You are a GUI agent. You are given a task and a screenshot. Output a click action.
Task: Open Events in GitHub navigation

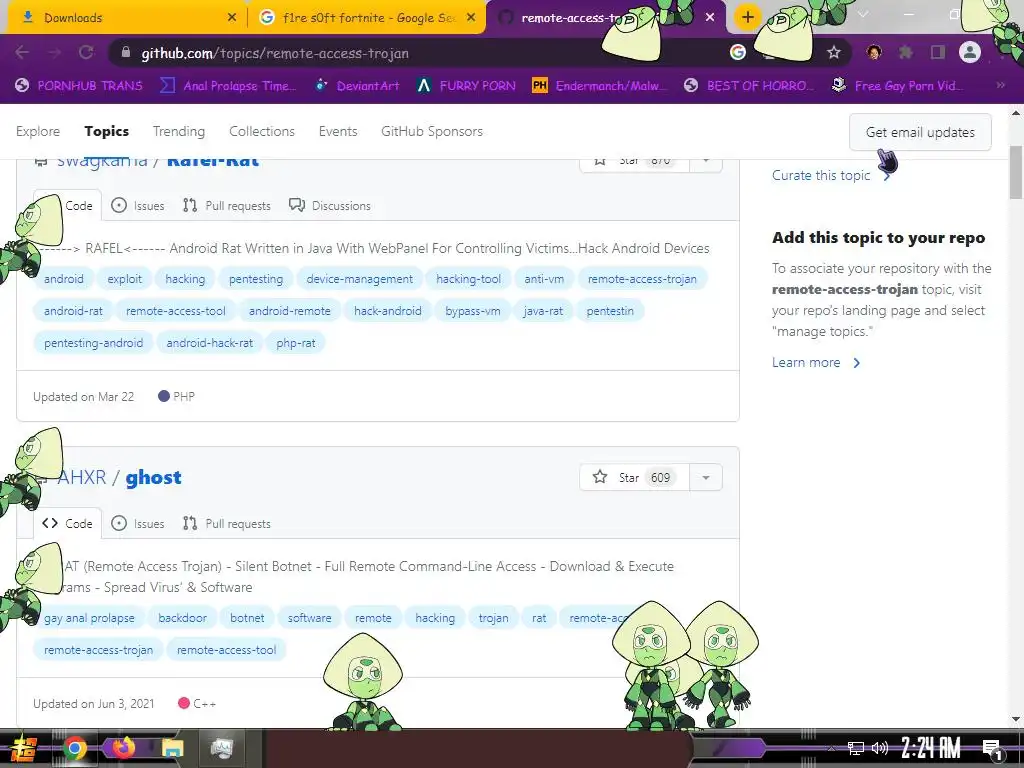click(x=338, y=131)
